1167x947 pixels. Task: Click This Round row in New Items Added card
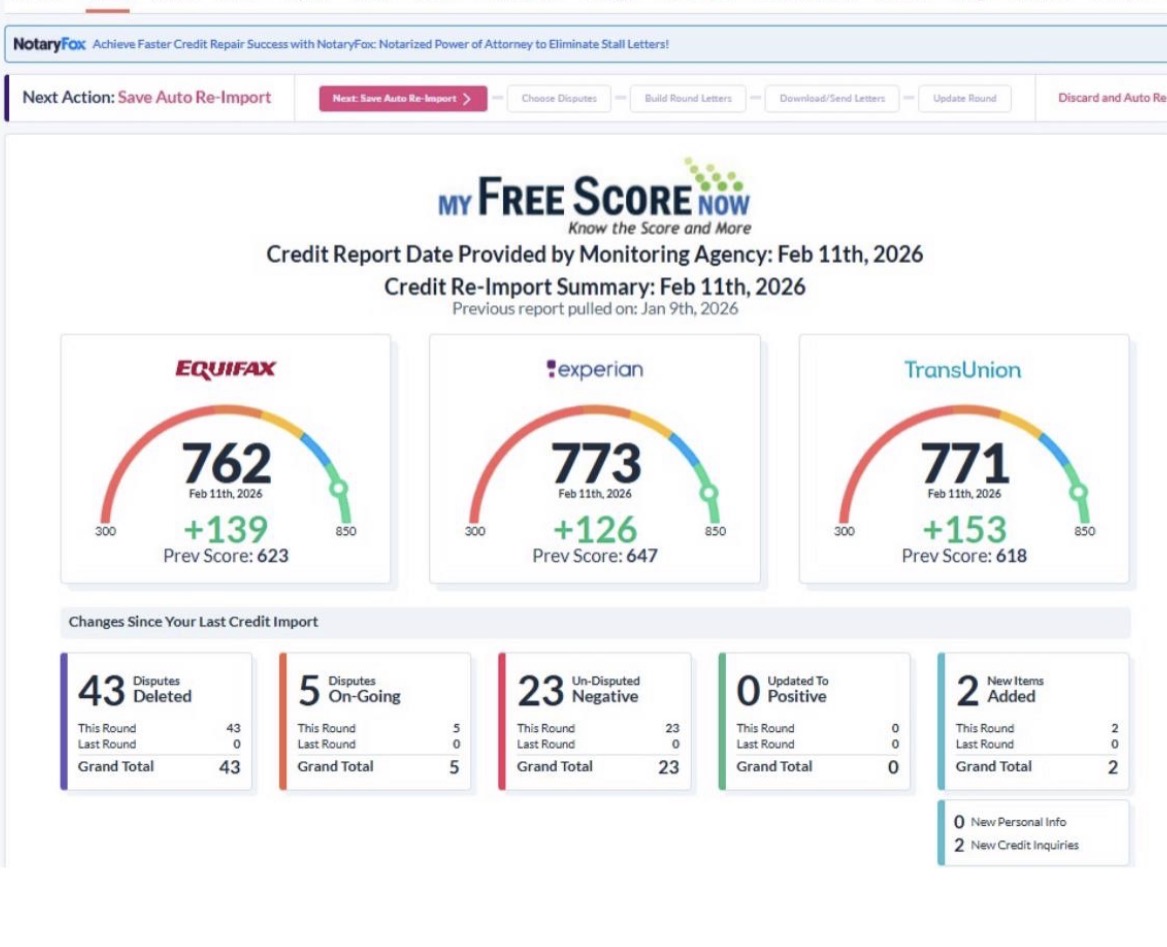[x=1037, y=728]
